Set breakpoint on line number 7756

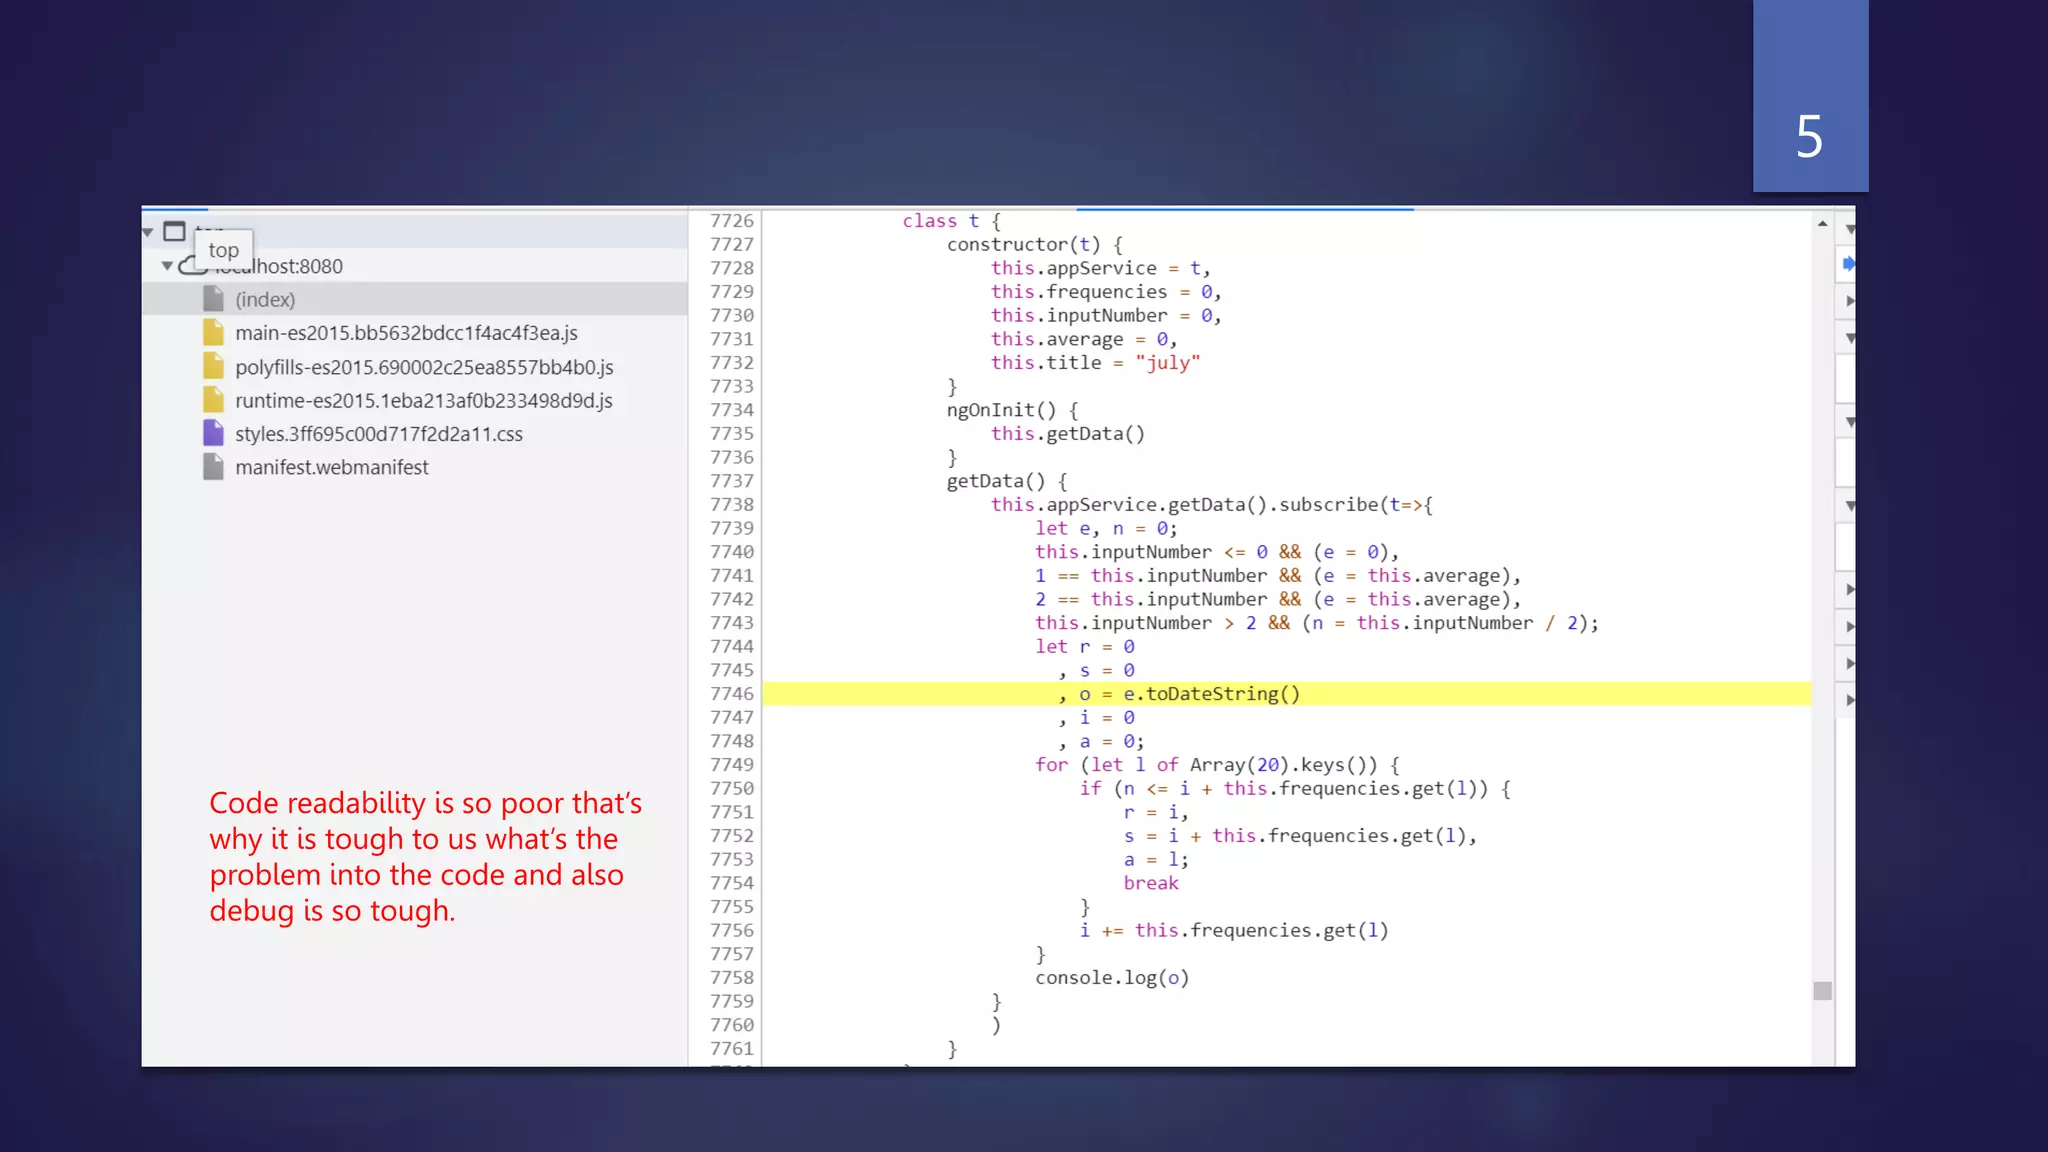click(731, 930)
